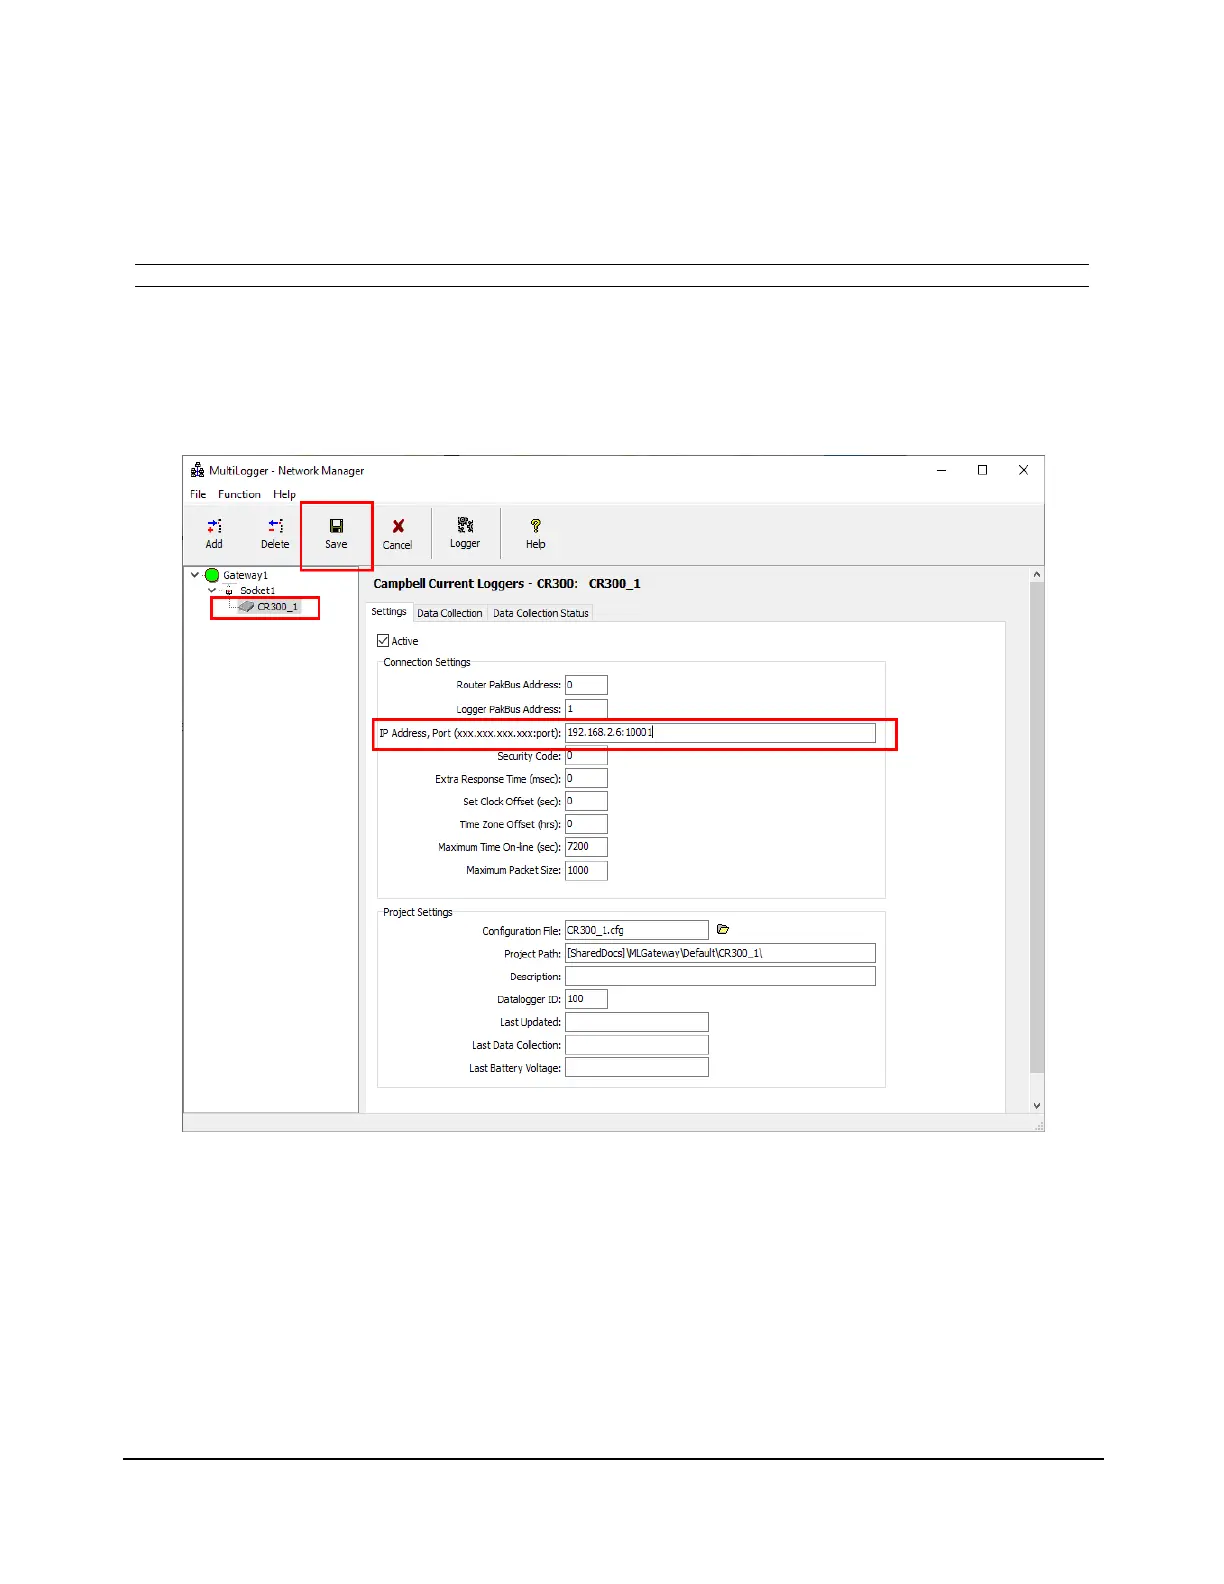The width and height of the screenshot is (1224, 1584).
Task: Click the Configuration File field
Action: [x=637, y=930]
